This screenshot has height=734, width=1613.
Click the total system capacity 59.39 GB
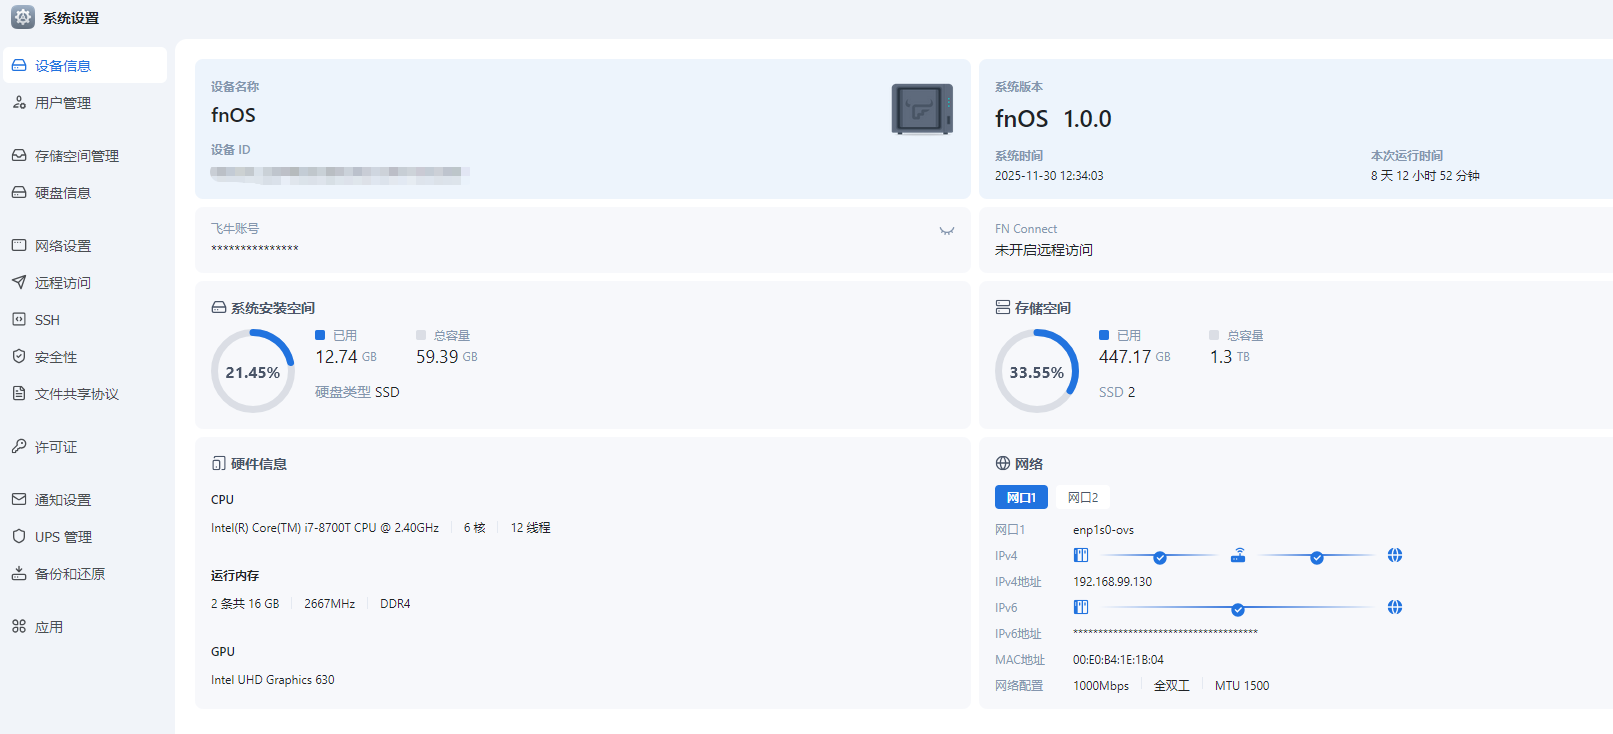[447, 357]
